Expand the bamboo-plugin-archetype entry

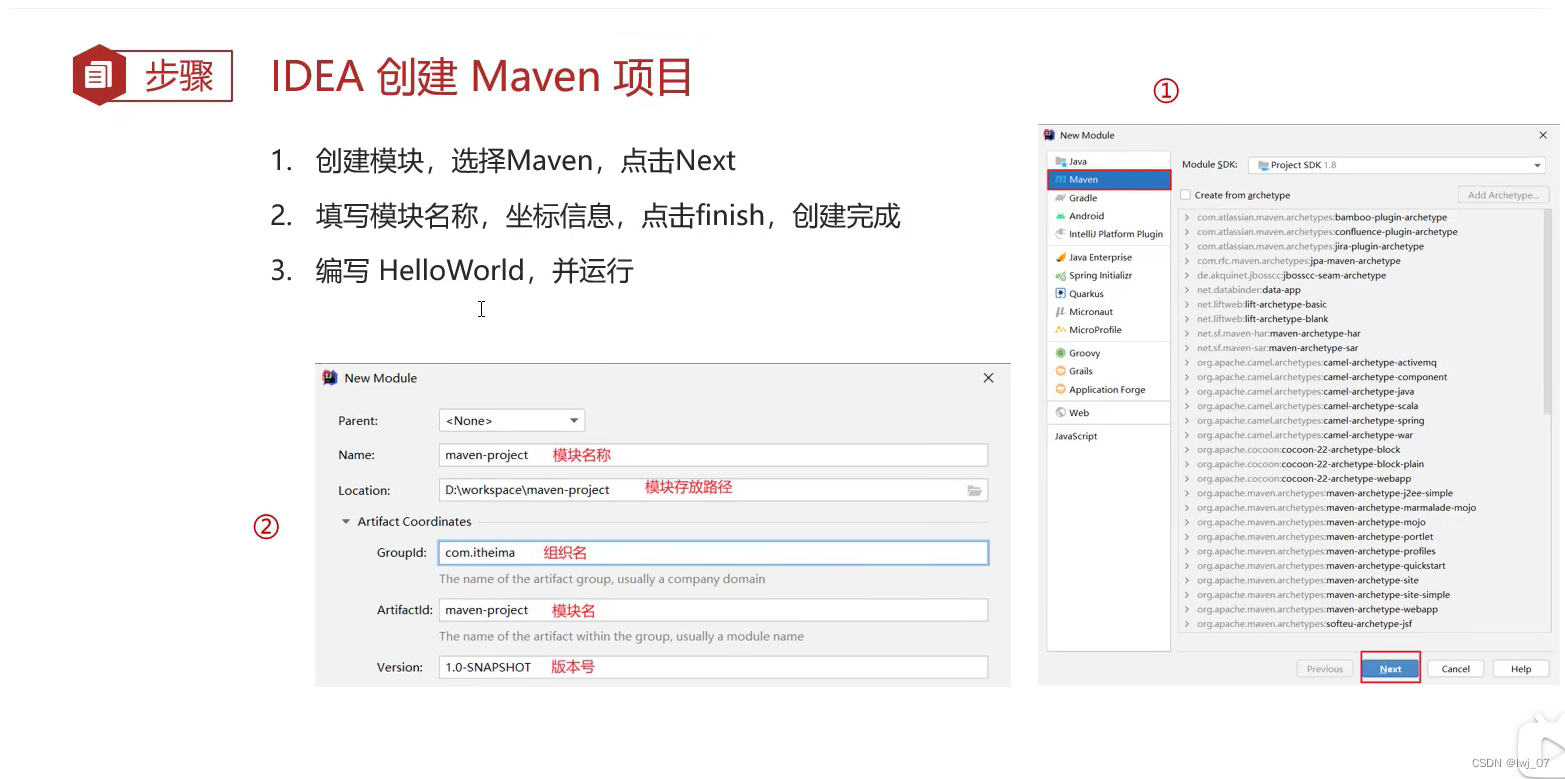(1186, 217)
